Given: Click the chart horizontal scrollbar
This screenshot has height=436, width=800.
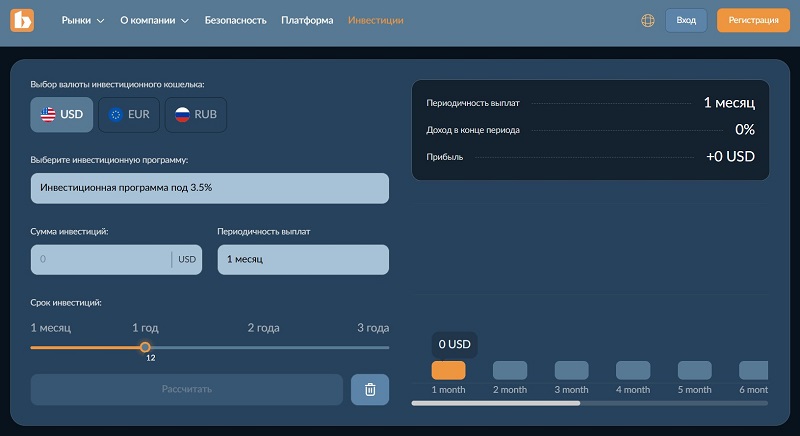Looking at the screenshot, I should click(x=496, y=403).
